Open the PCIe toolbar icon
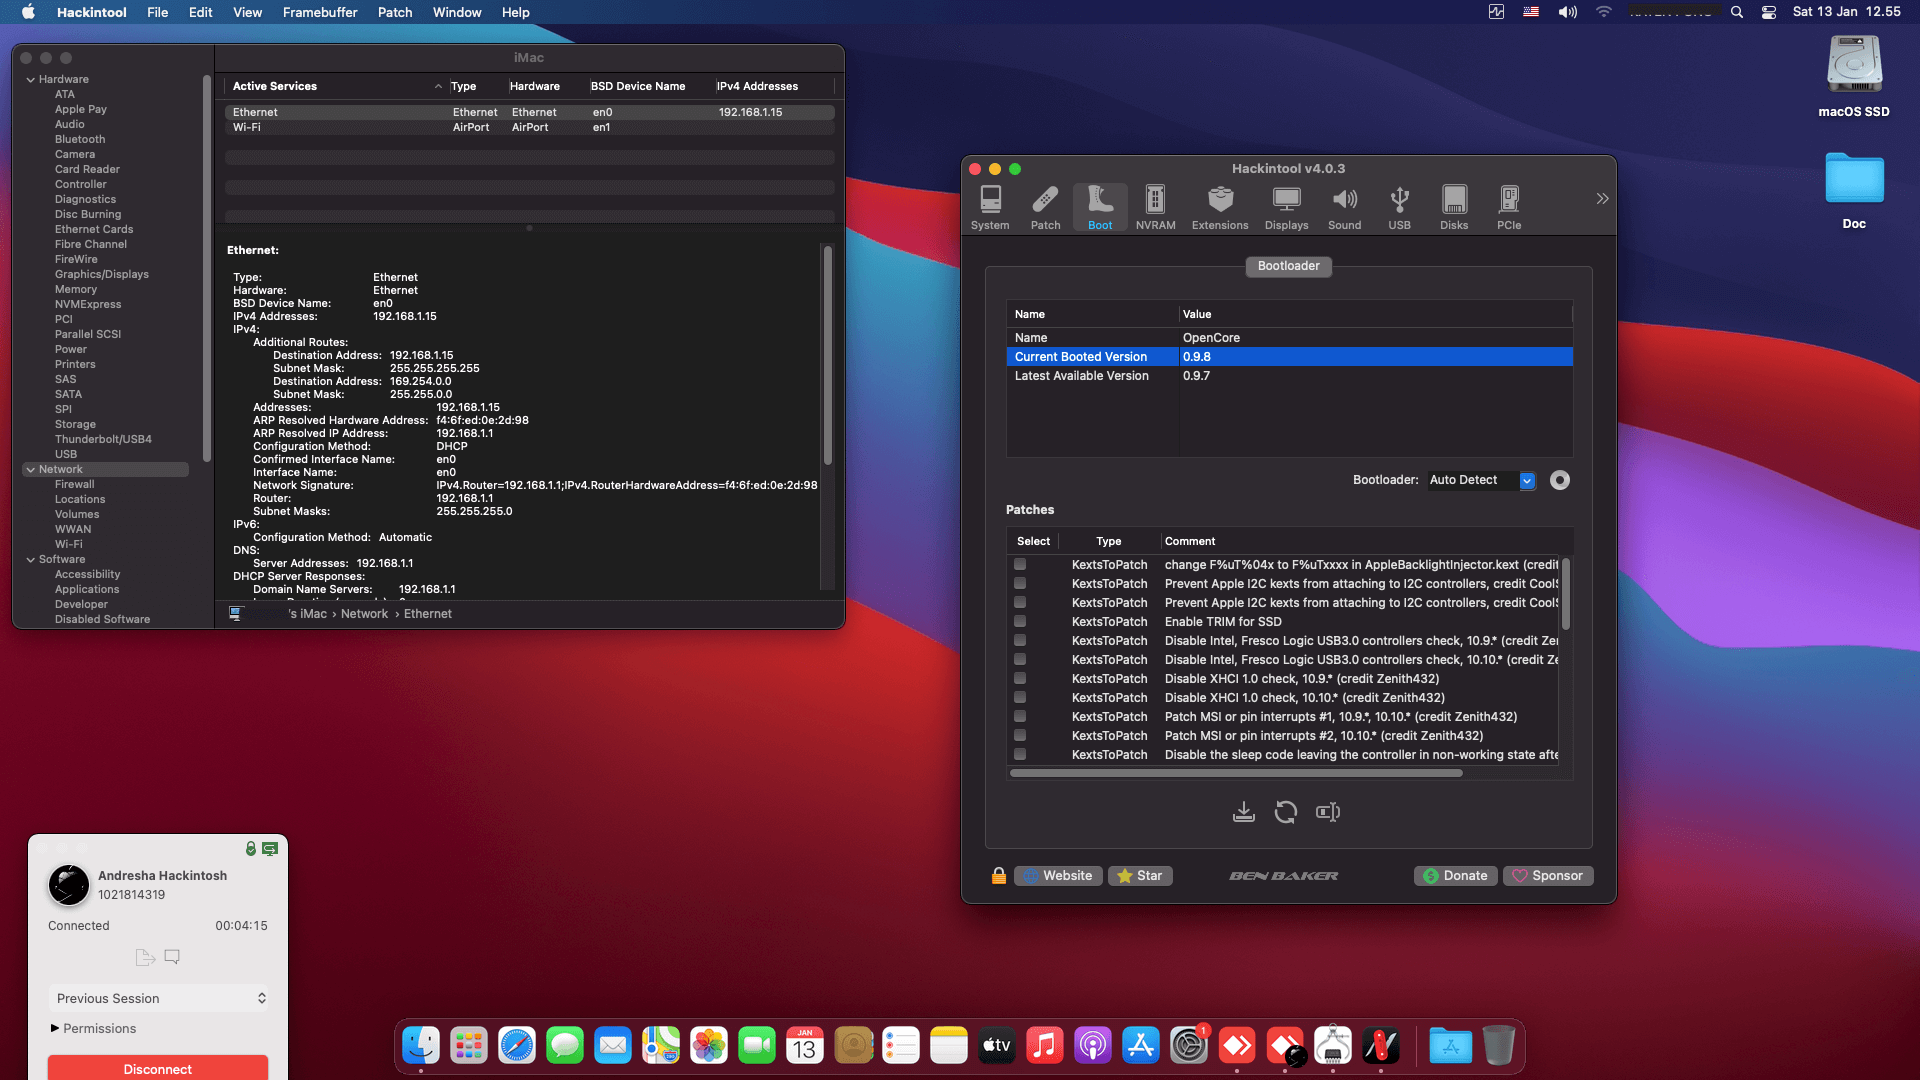Viewport: 1920px width, 1080px height. pos(1509,208)
